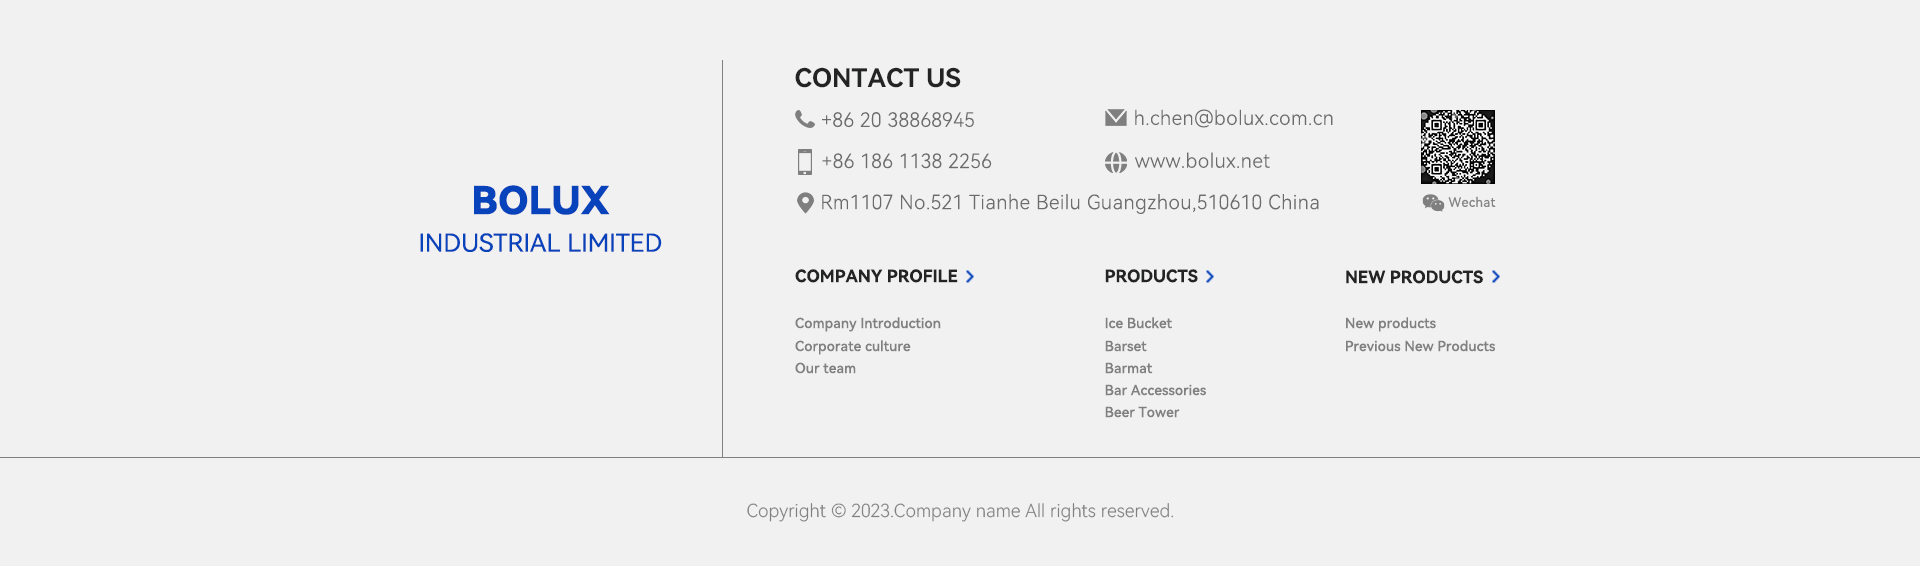Click the h.chen@bolux.com.cn email address
The height and width of the screenshot is (566, 1920).
[1233, 118]
